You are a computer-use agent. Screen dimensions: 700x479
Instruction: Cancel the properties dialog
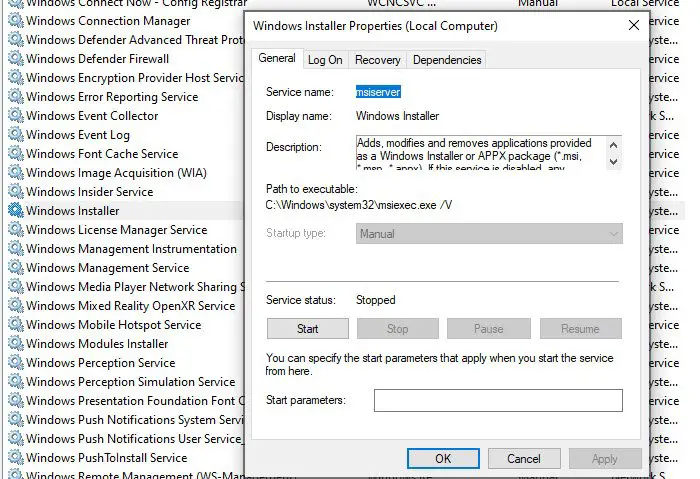pyautogui.click(x=524, y=458)
